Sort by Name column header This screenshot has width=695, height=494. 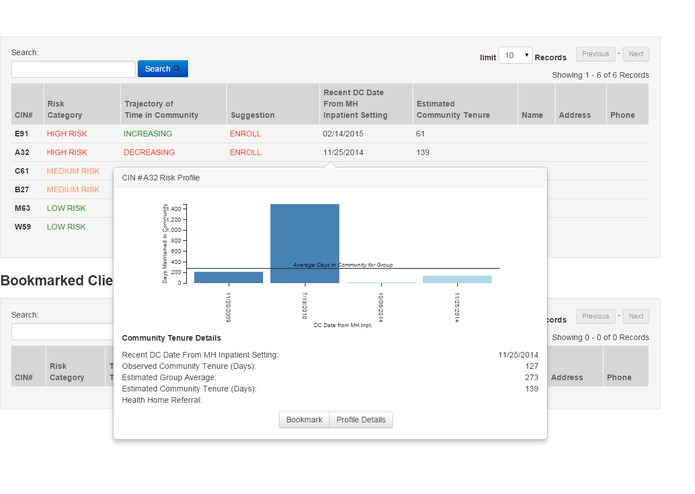coord(536,104)
